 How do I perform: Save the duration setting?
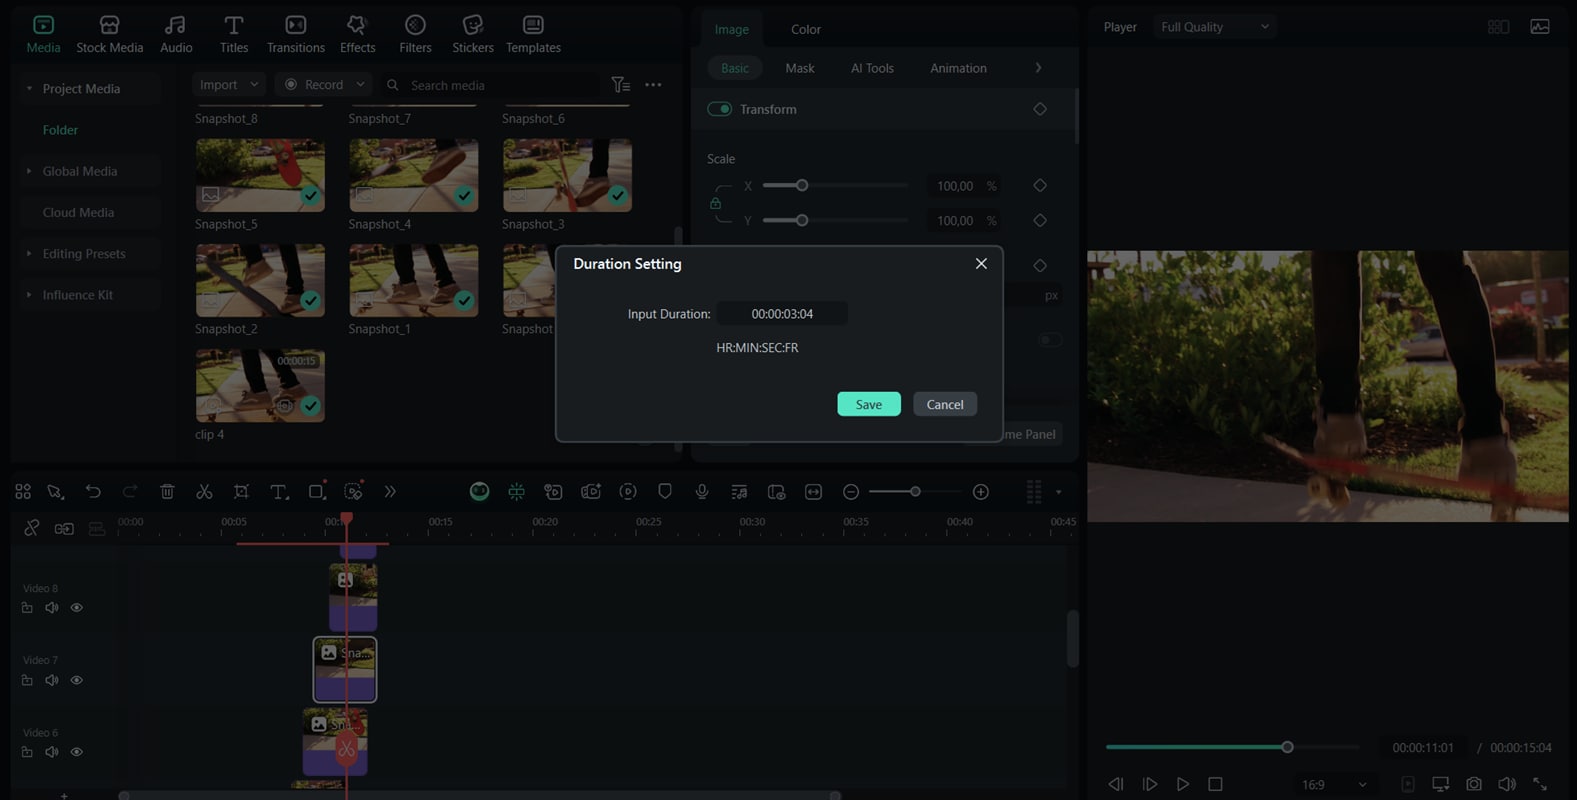point(869,404)
